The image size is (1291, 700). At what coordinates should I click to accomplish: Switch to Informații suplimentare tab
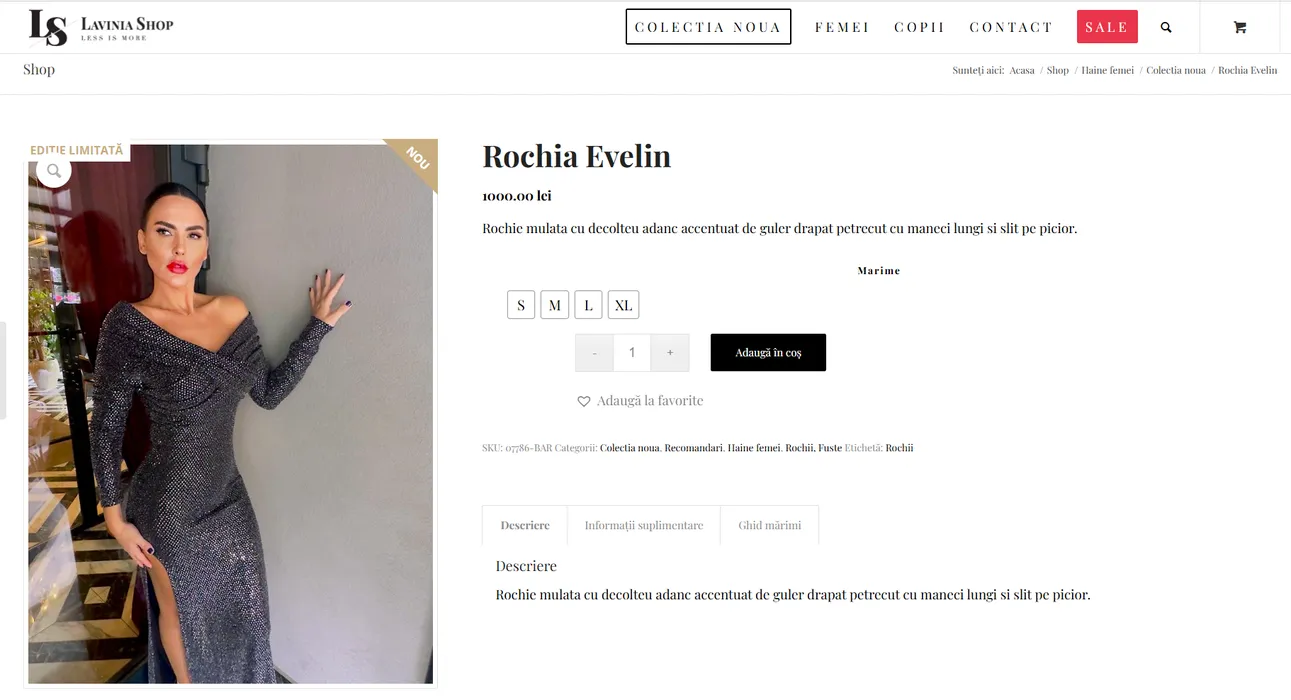[x=644, y=525]
